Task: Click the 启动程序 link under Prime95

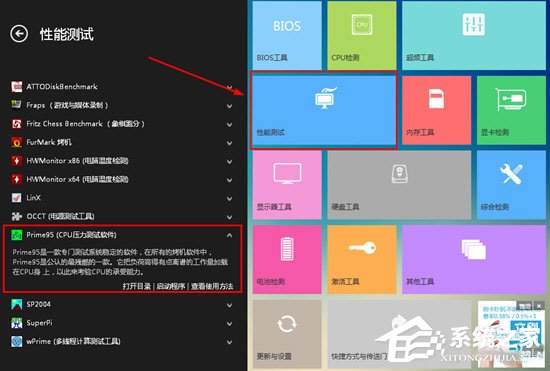Action: coord(171,286)
